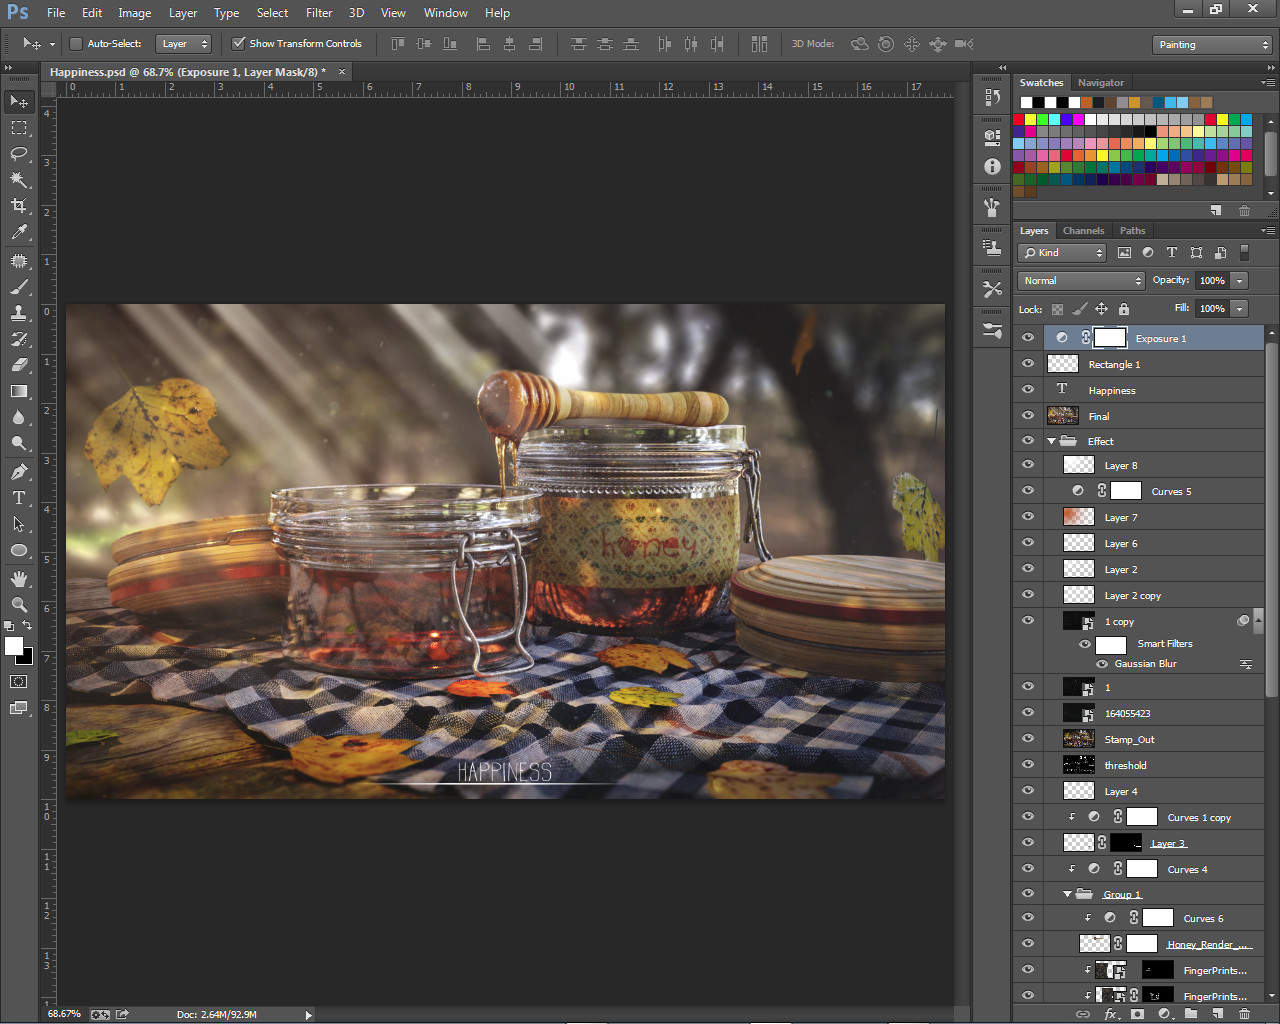Select the Clone Stamp tool
Screen dimensions: 1280x1024
point(19,313)
